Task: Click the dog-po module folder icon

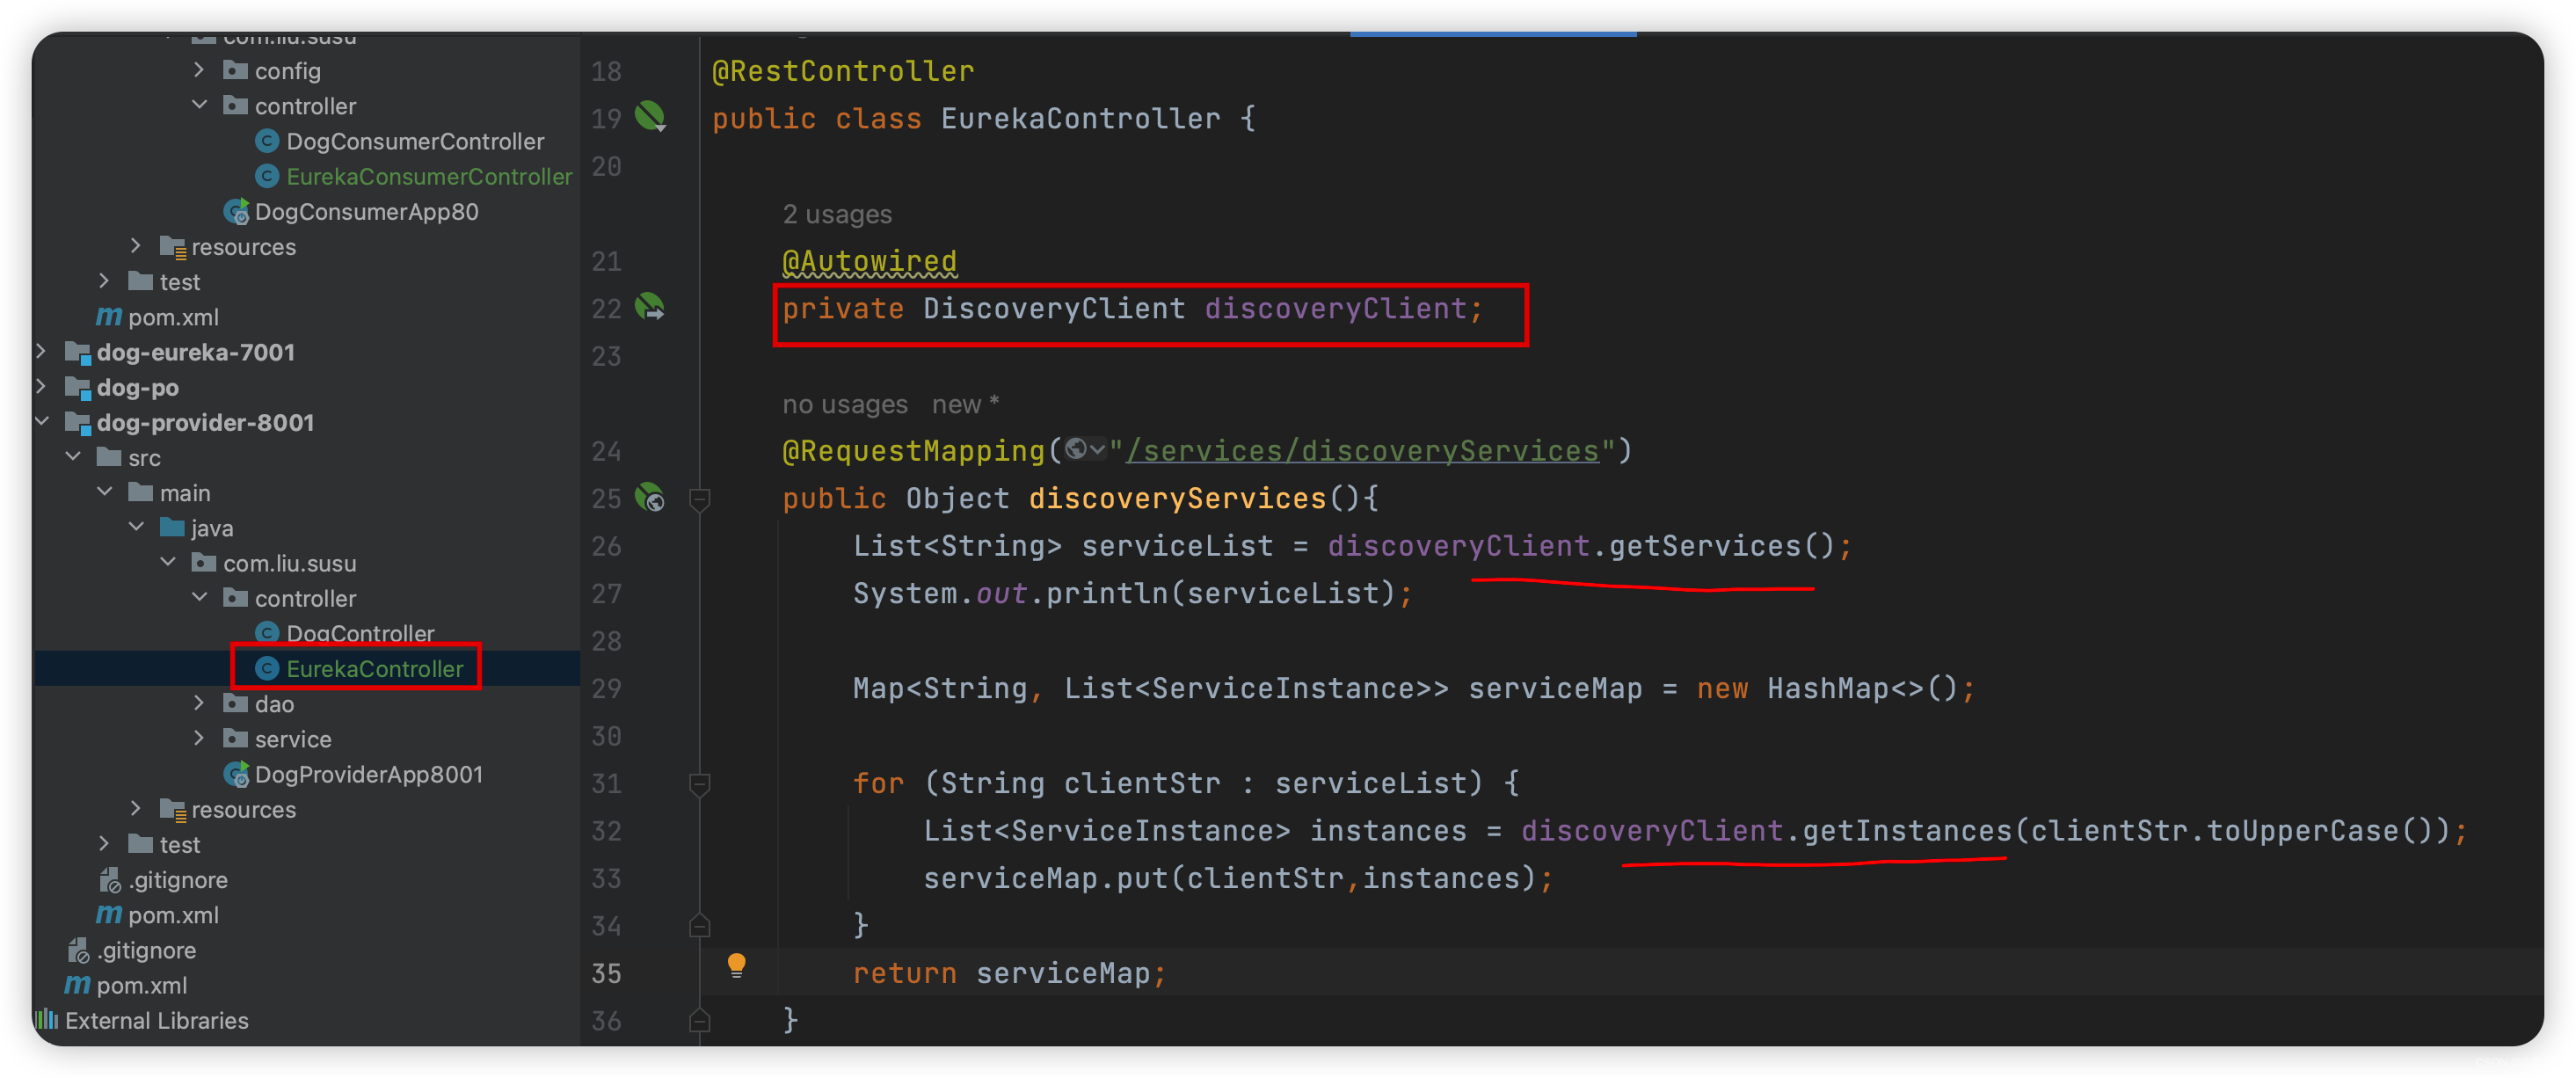Action: (78, 387)
